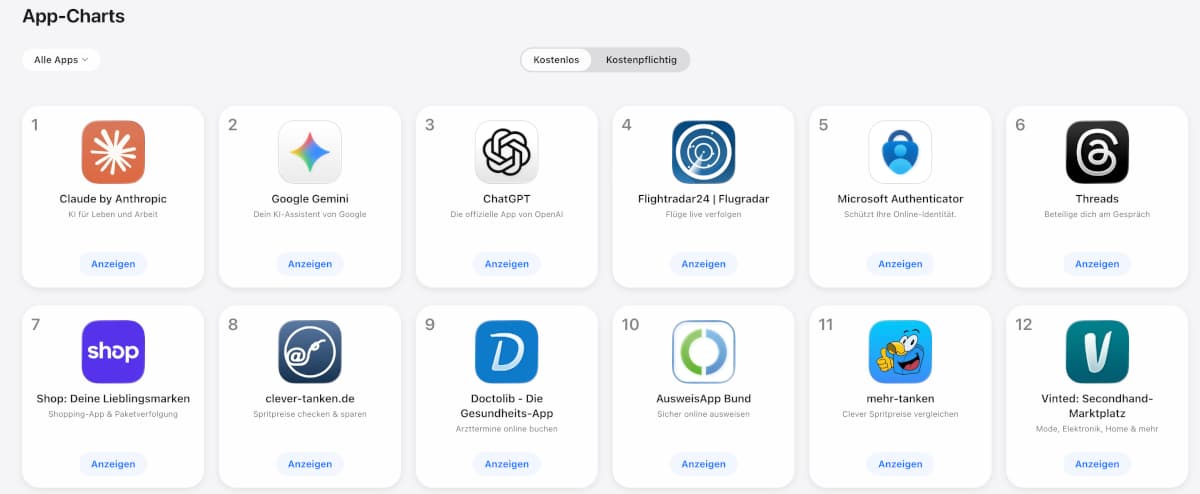This screenshot has height=494, width=1200.
Task: Open the purple Shop app icon
Action: point(113,352)
